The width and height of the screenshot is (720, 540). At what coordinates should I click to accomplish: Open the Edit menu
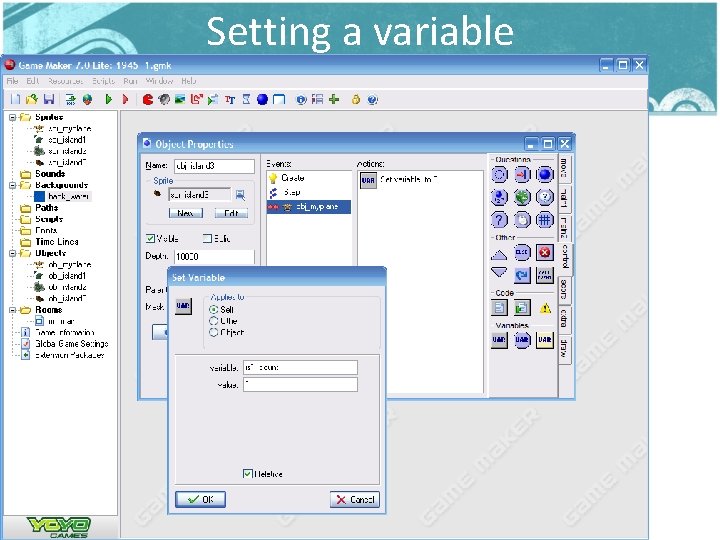coord(33,81)
